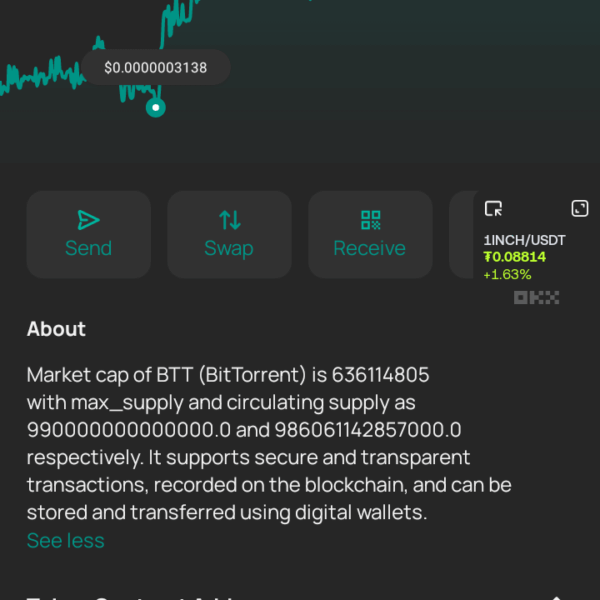Tap the Swap arrows icon
This screenshot has width=600, height=600.
[229, 220]
